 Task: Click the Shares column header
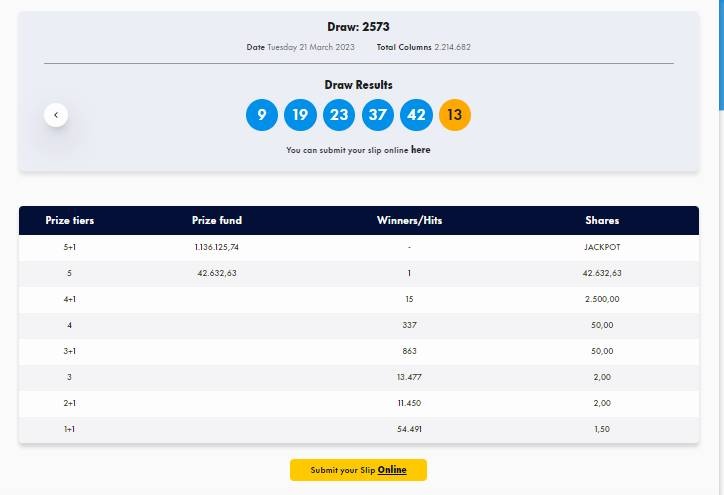602,220
